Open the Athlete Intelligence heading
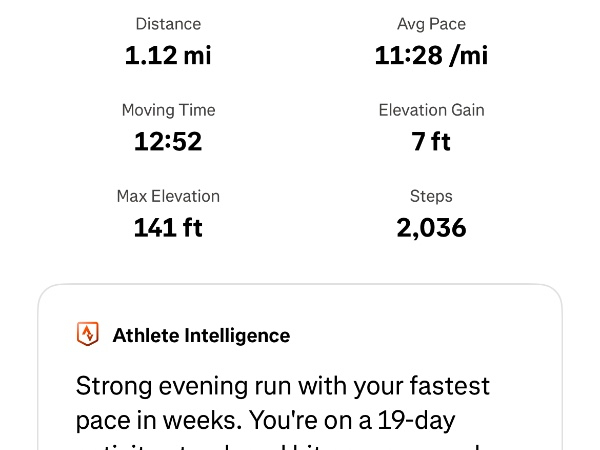600x450 pixels. (201, 336)
